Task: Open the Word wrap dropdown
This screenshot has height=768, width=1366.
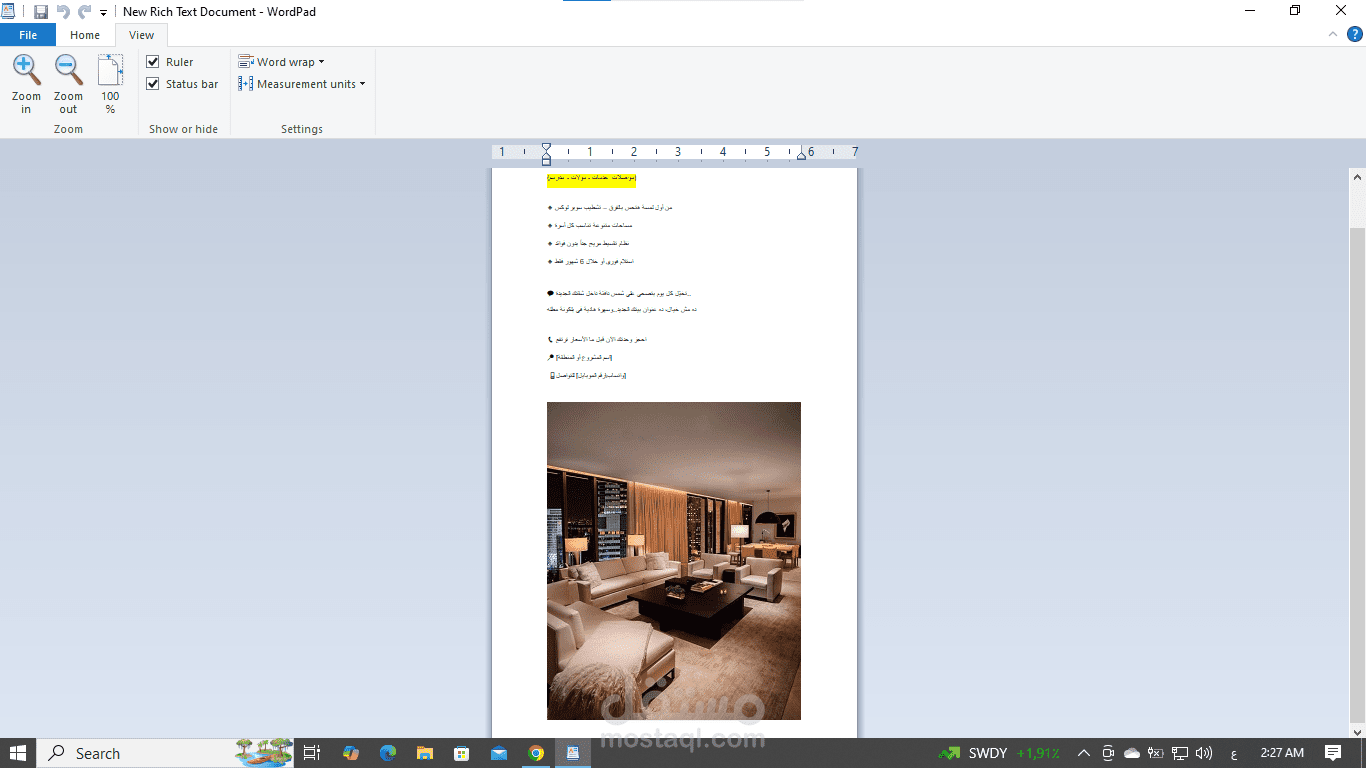Action: tap(281, 62)
